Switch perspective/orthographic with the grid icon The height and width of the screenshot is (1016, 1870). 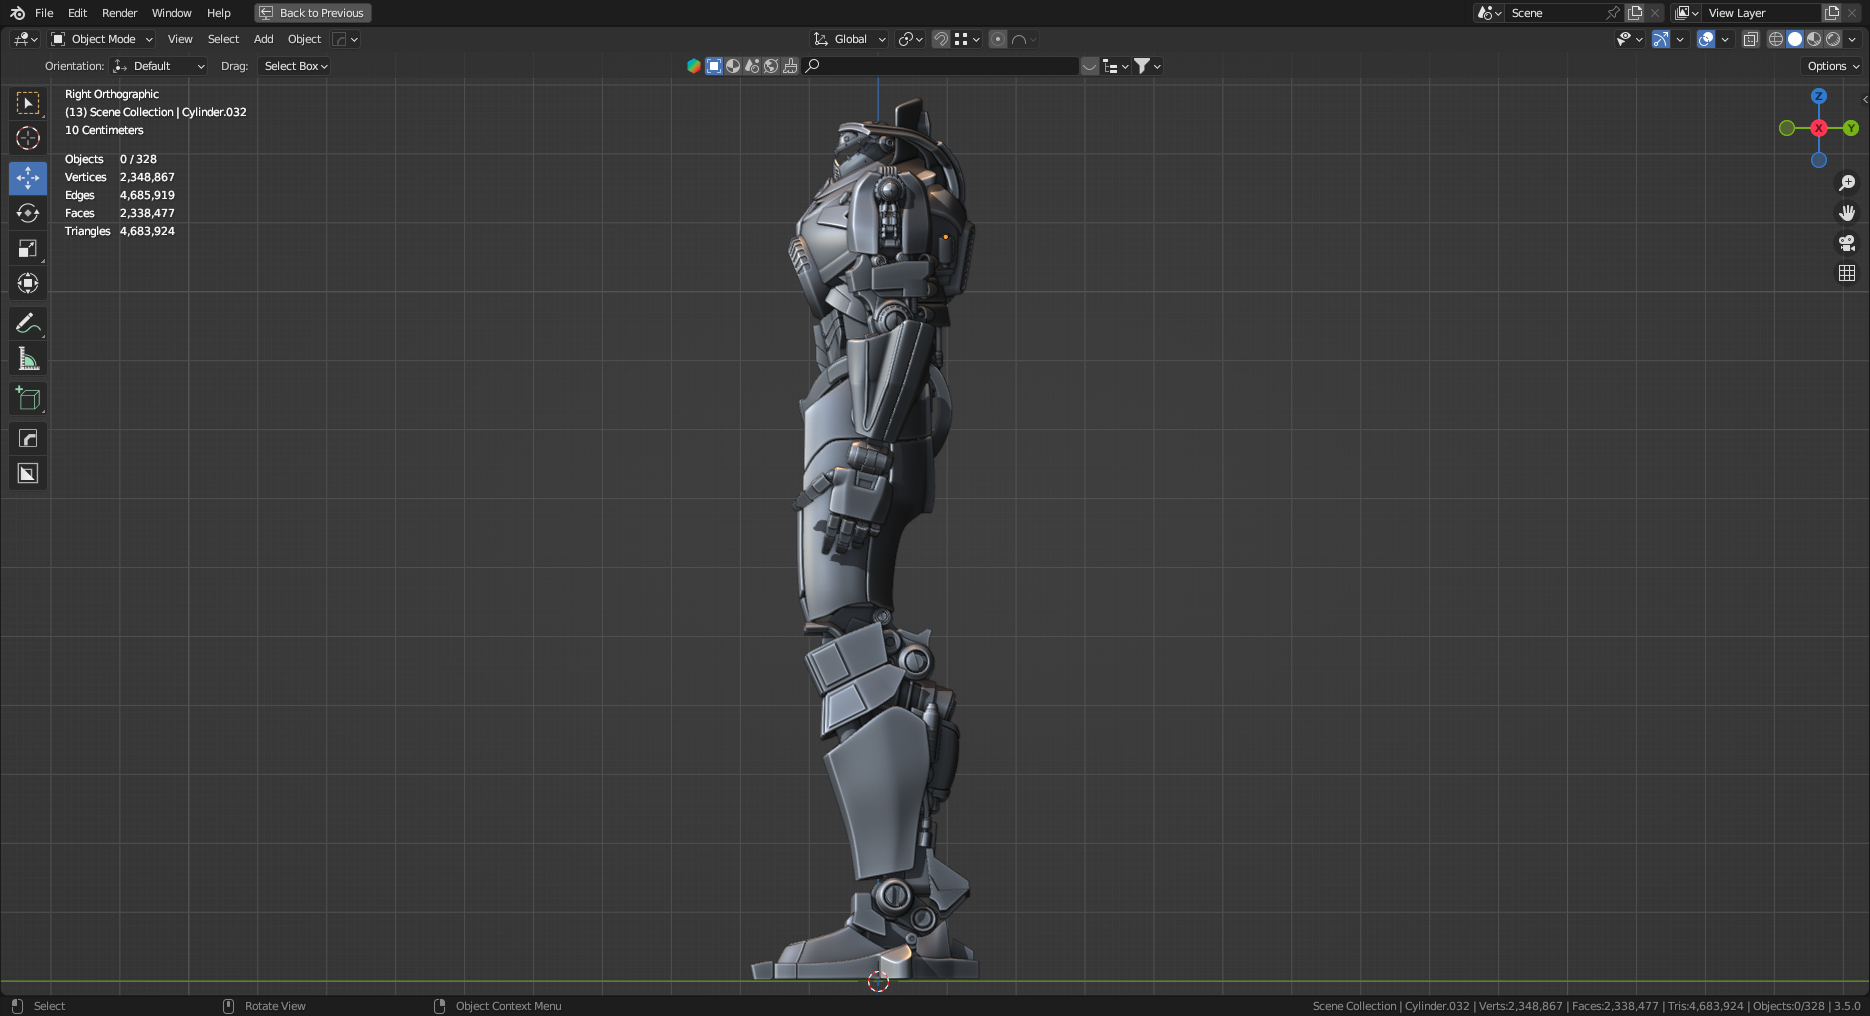pos(1847,273)
